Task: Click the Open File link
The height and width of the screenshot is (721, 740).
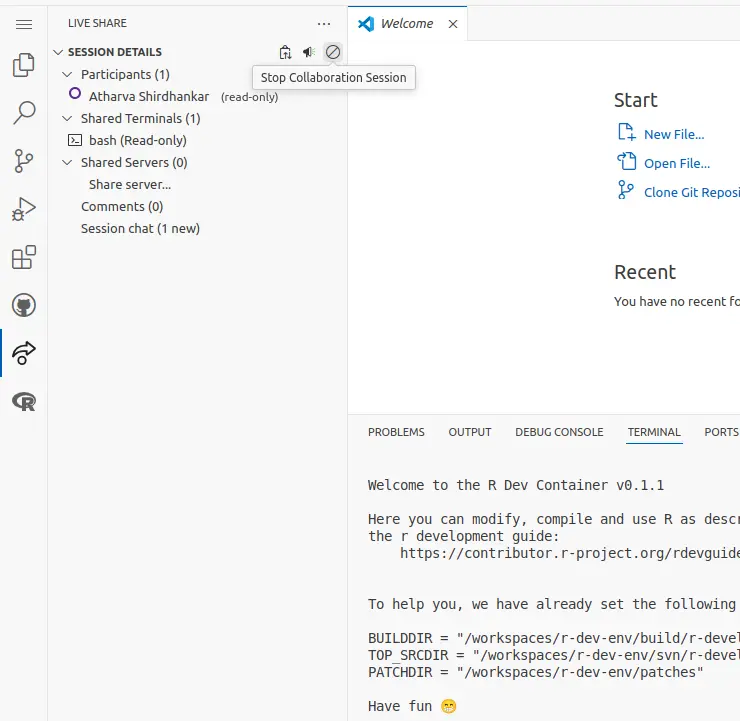Action: pos(676,163)
